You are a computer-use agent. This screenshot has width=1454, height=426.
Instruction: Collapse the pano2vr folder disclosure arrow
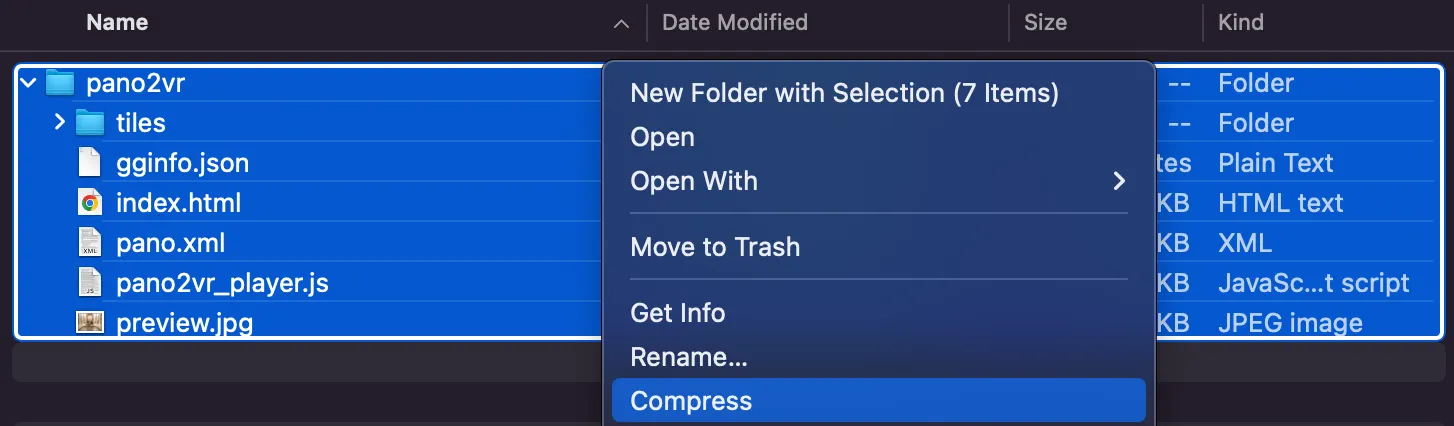28,83
